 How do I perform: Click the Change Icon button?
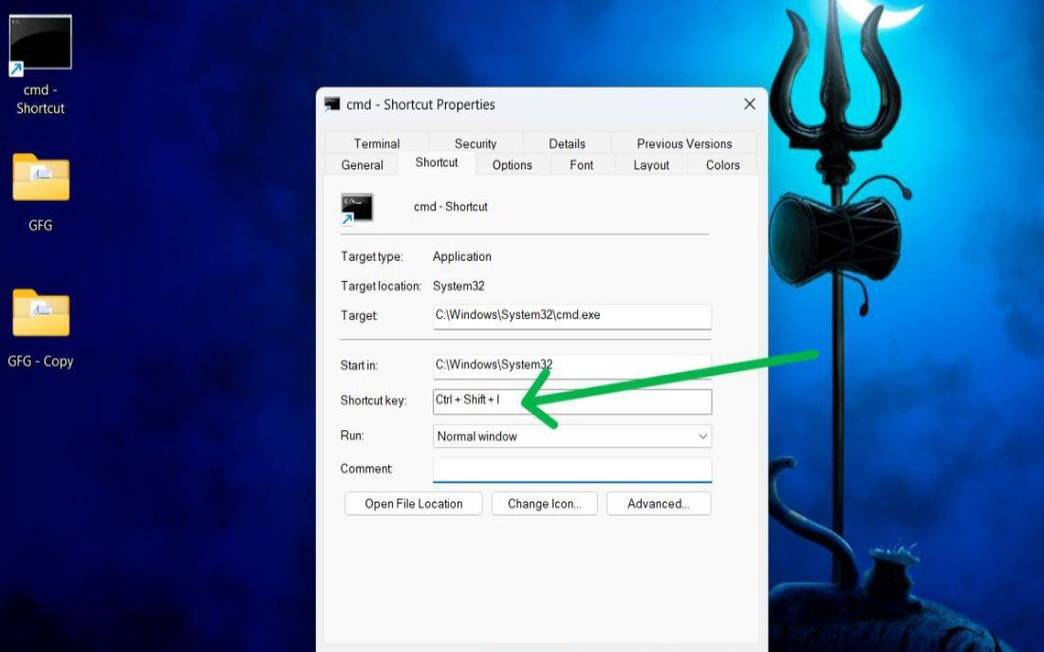pyautogui.click(x=544, y=503)
